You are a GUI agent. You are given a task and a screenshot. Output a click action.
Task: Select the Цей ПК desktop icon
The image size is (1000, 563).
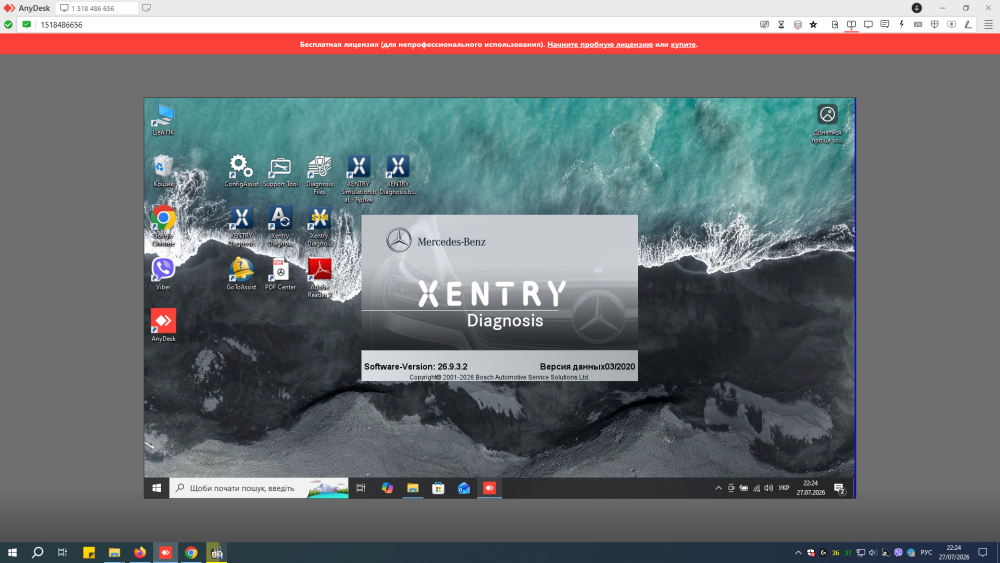pyautogui.click(x=163, y=120)
